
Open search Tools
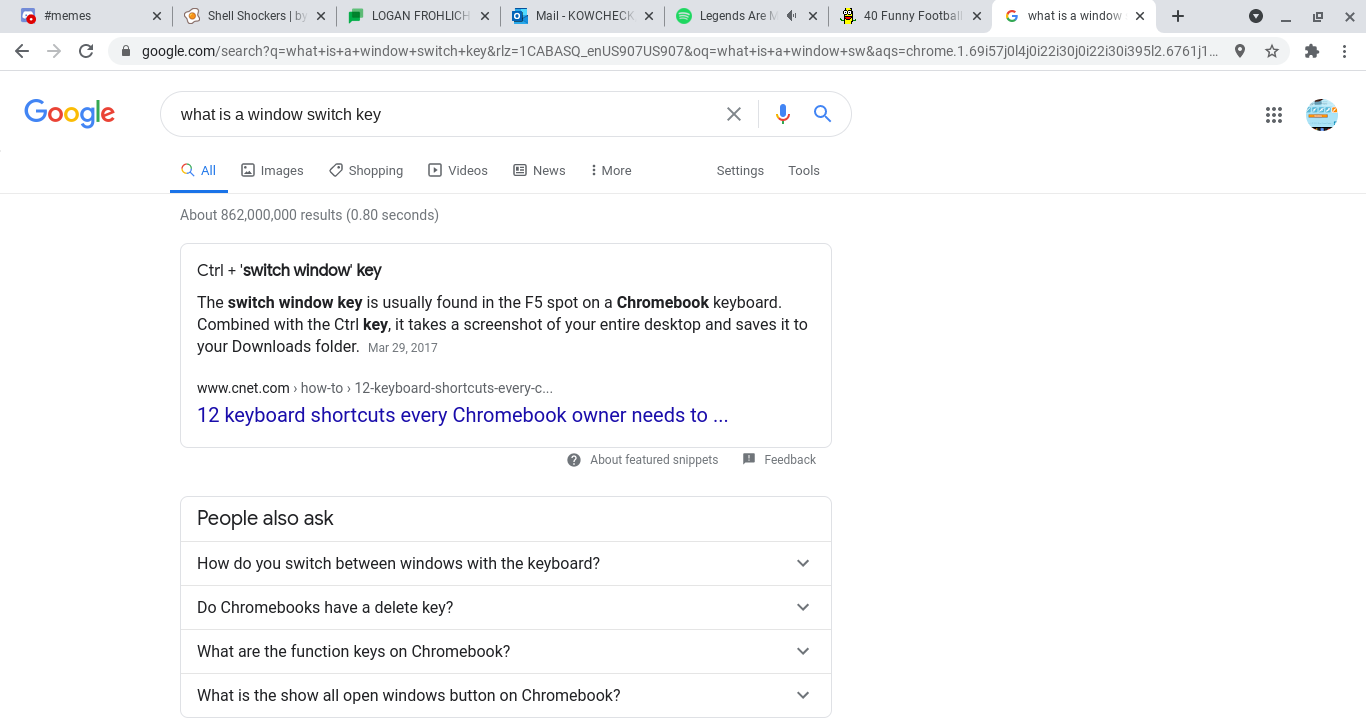tap(804, 171)
